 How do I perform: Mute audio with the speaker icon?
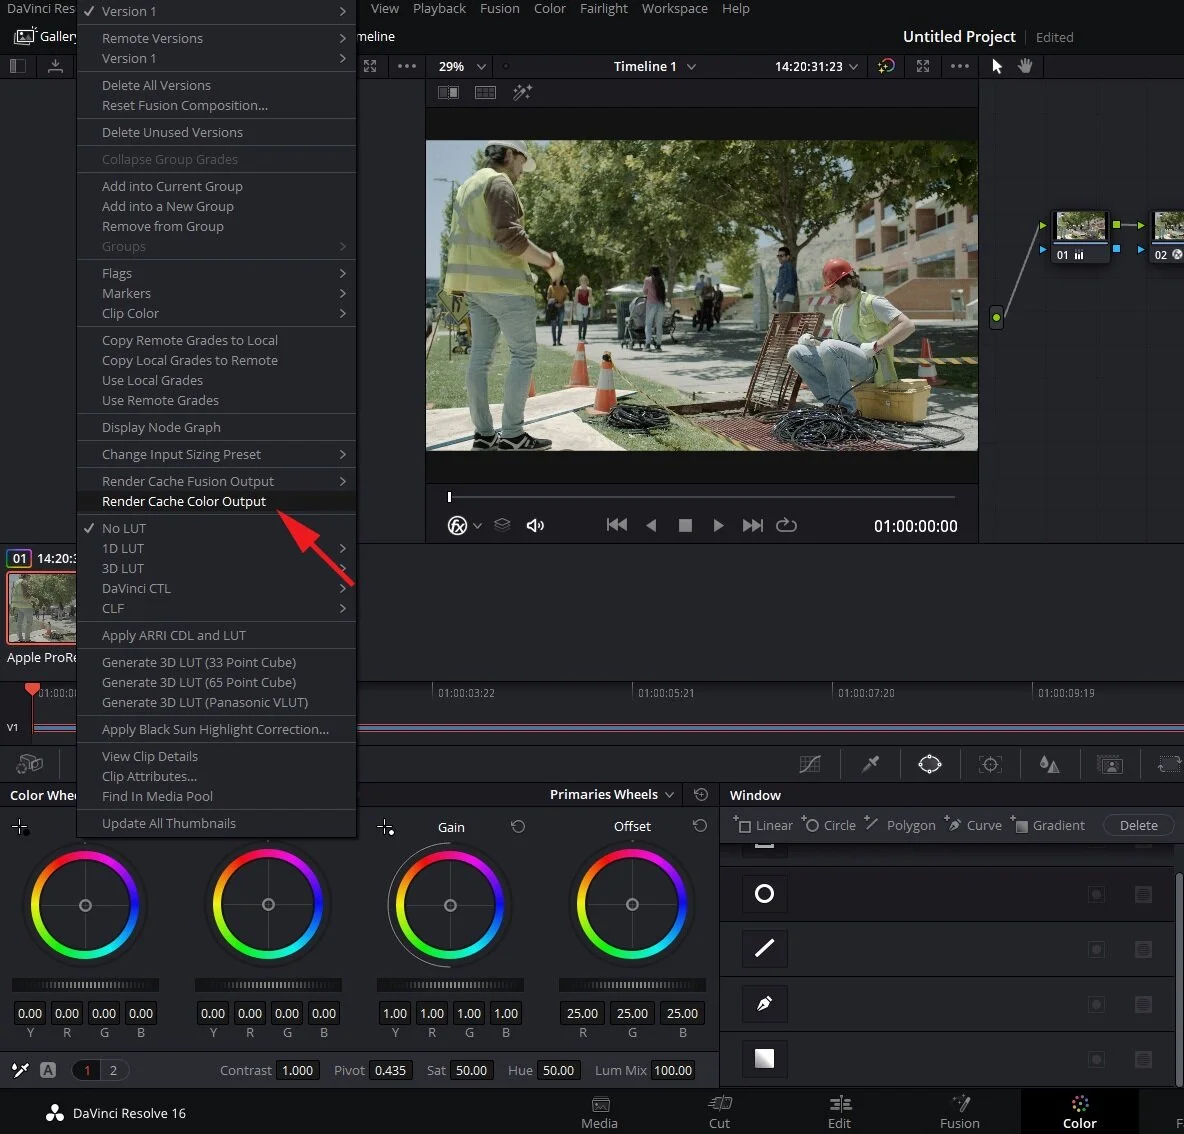535,524
